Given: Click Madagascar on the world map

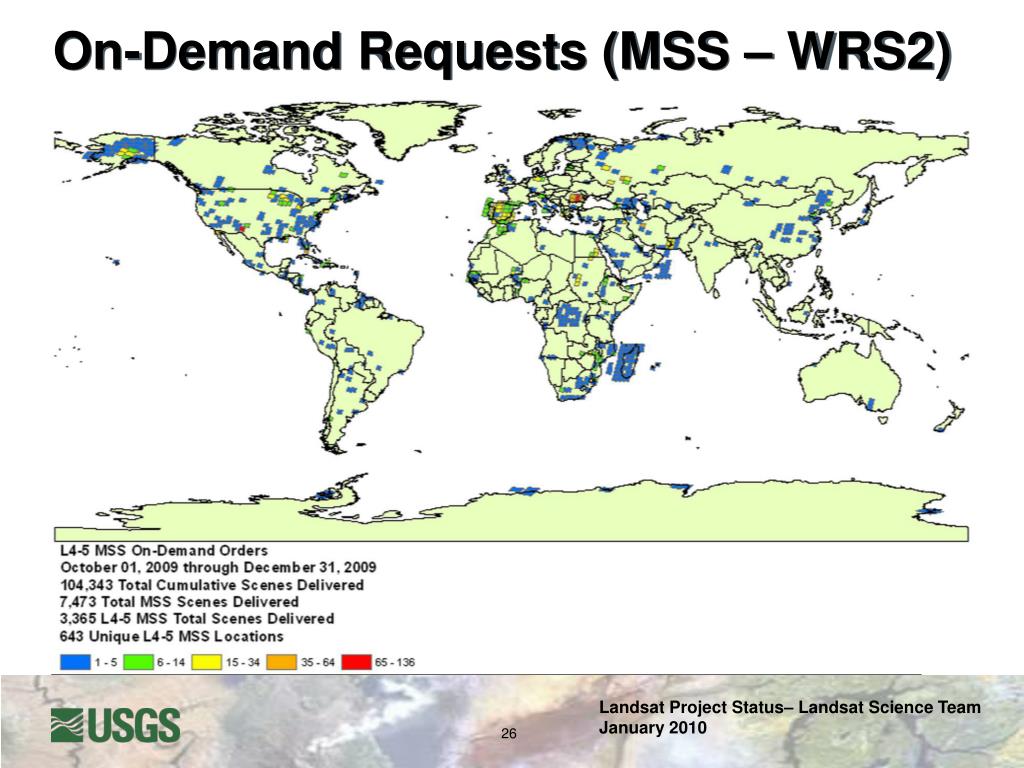Looking at the screenshot, I should (x=627, y=362).
